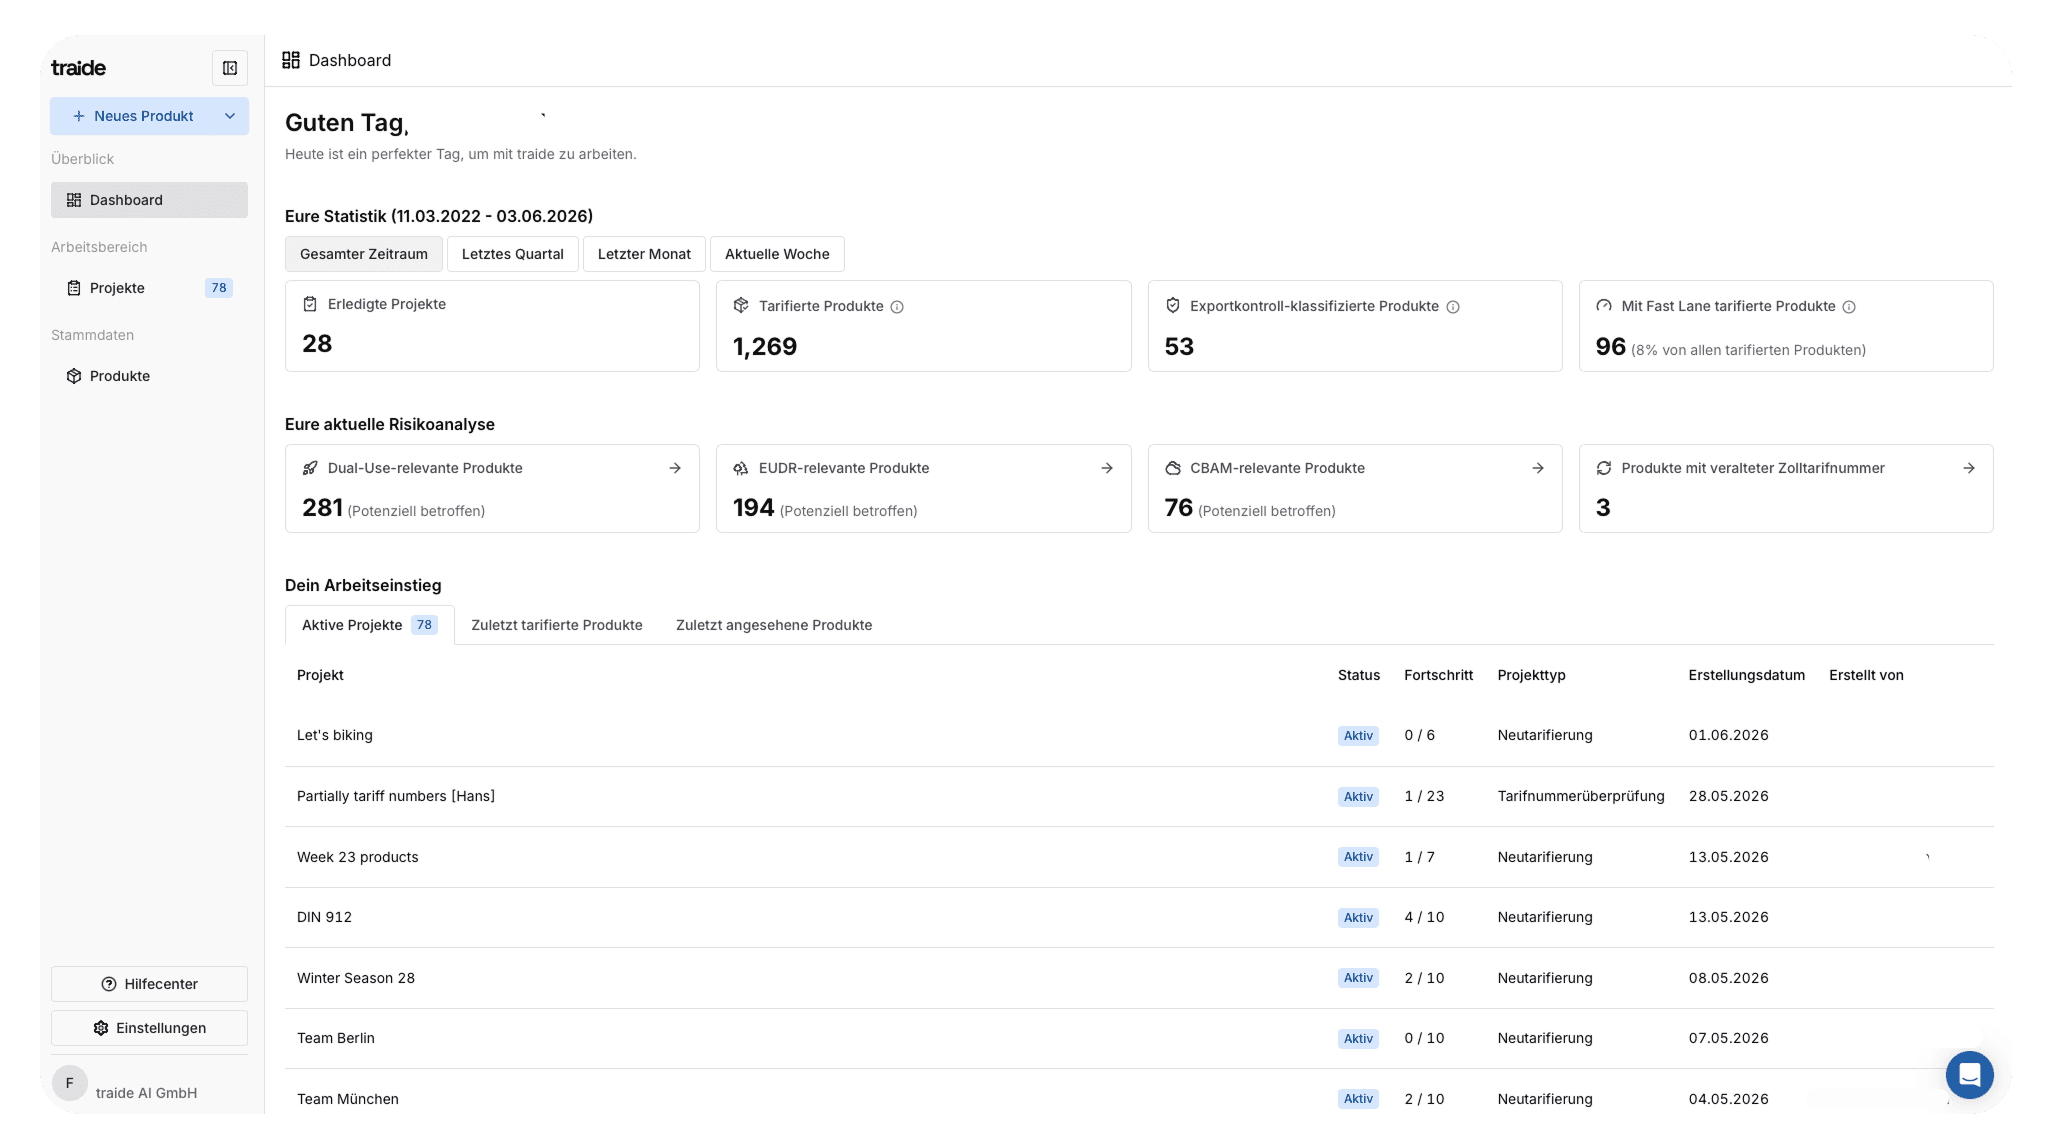The height and width of the screenshot is (1143, 2045).
Task: Click the Tarifierte Produkte cube icon
Action: click(741, 306)
